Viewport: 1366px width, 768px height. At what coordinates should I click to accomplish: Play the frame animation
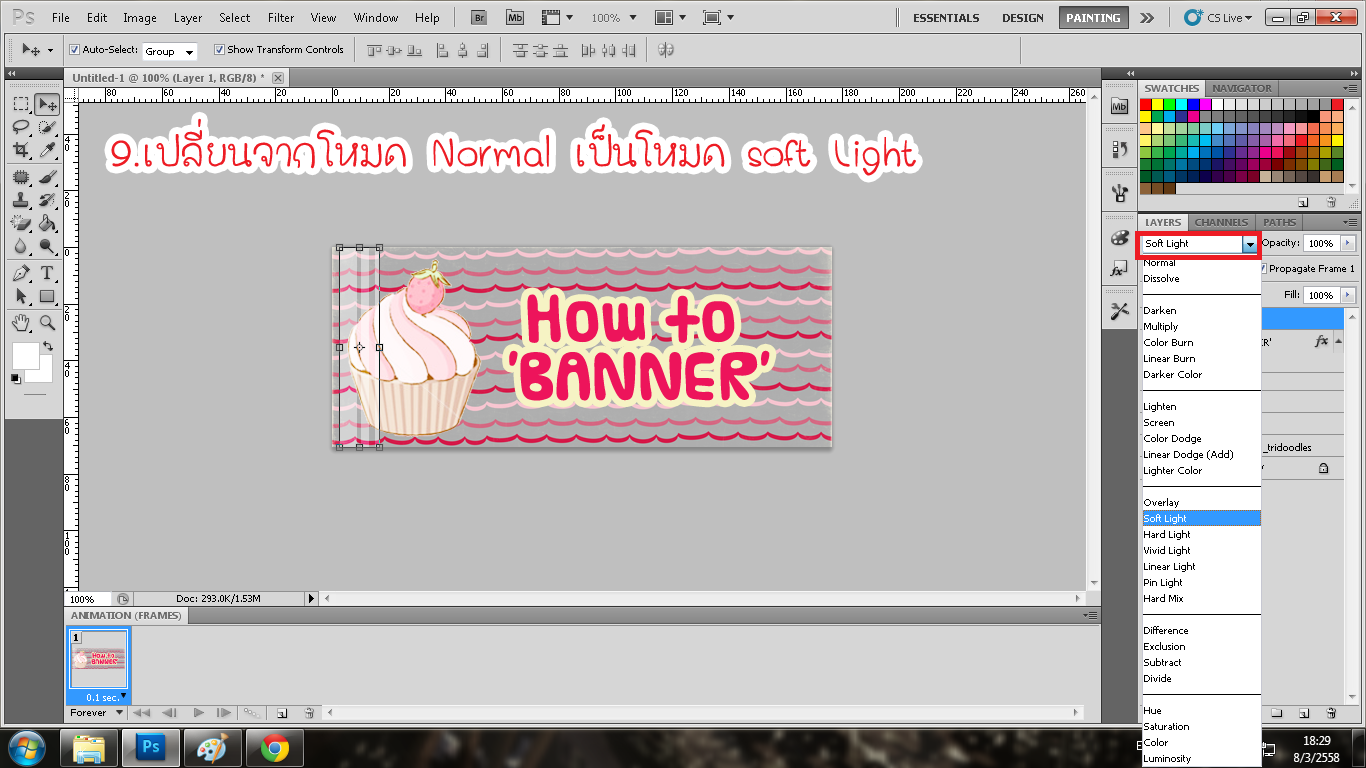tap(199, 713)
